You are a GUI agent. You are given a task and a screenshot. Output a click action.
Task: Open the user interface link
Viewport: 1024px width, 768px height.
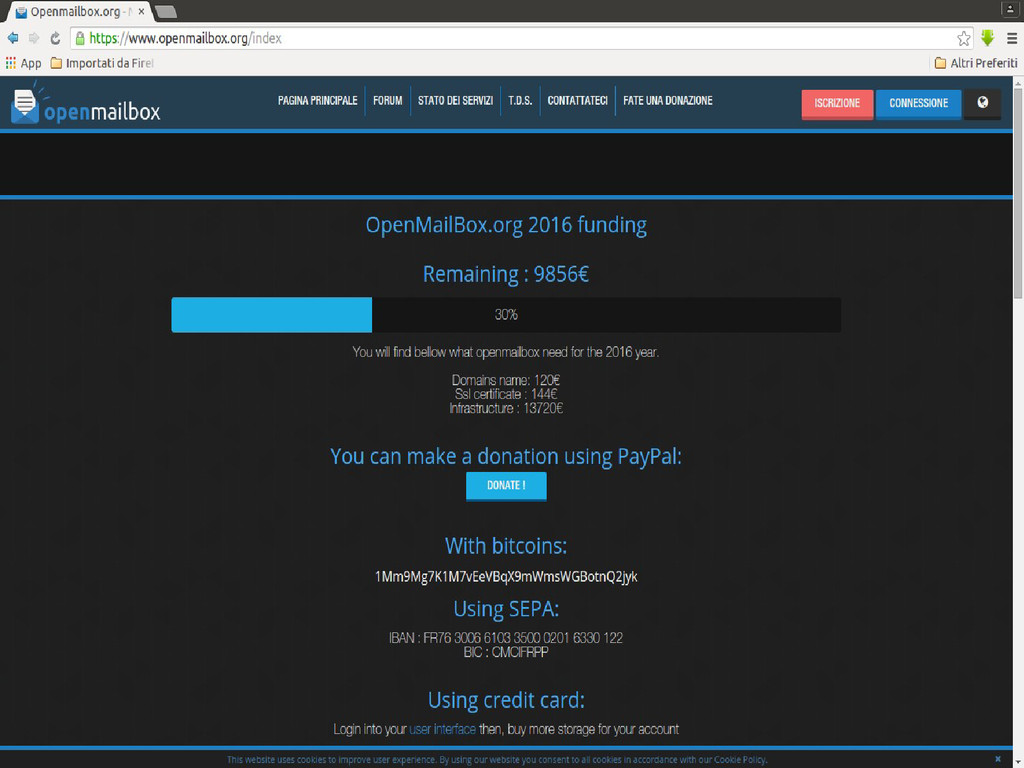[442, 729]
